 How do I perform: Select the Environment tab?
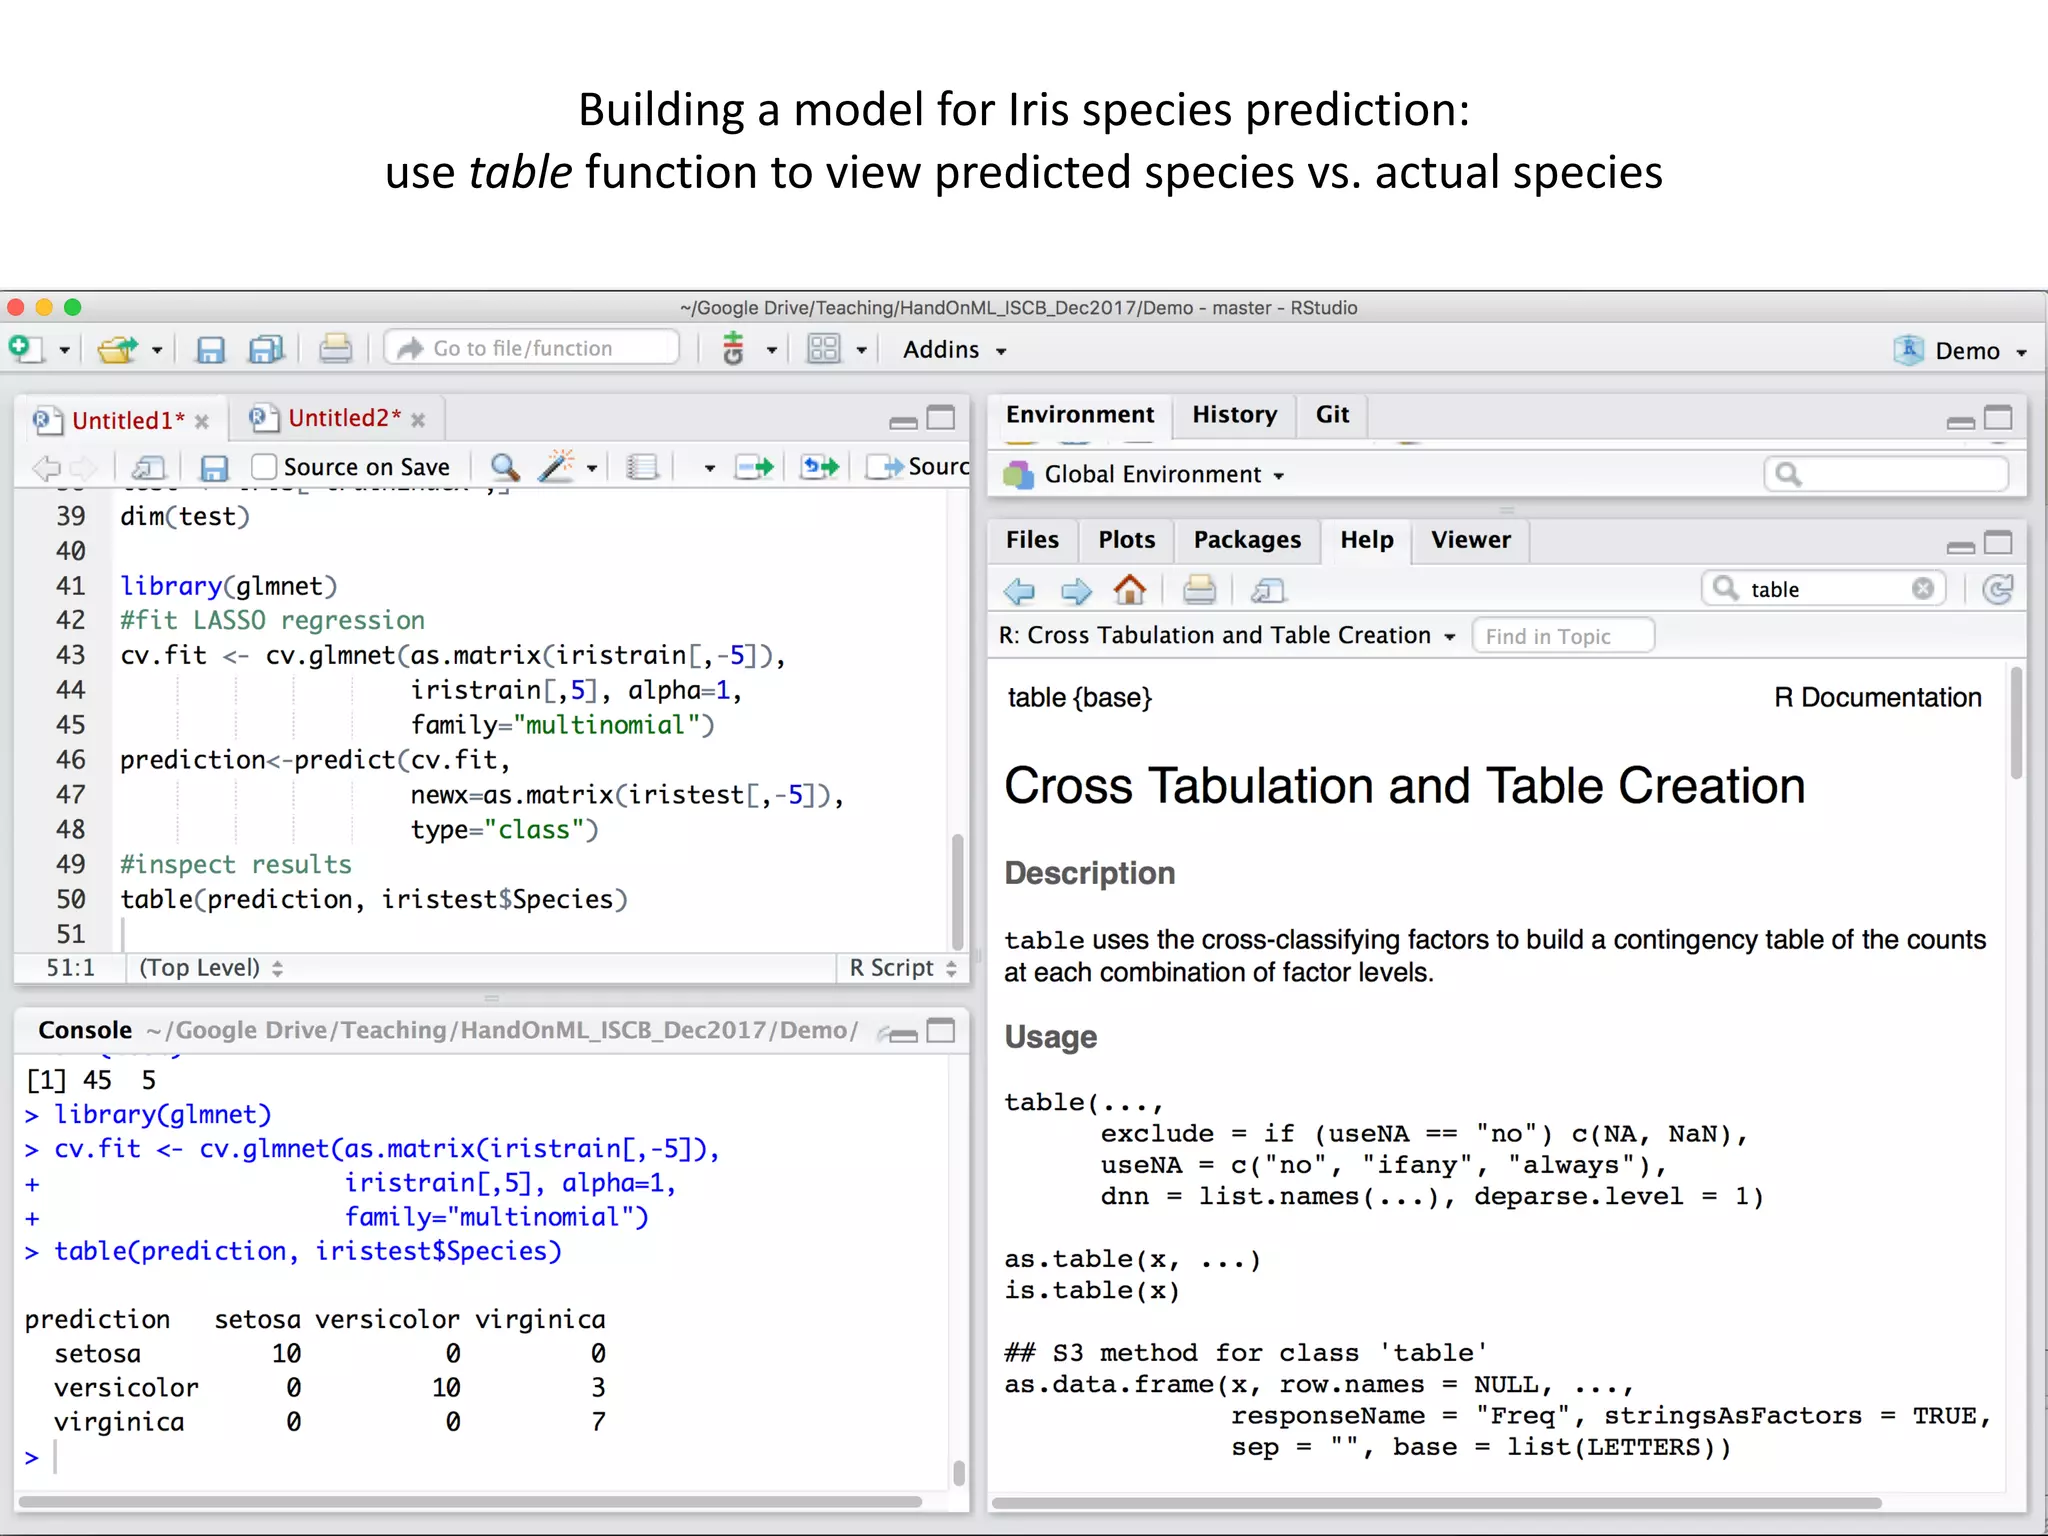(1079, 414)
